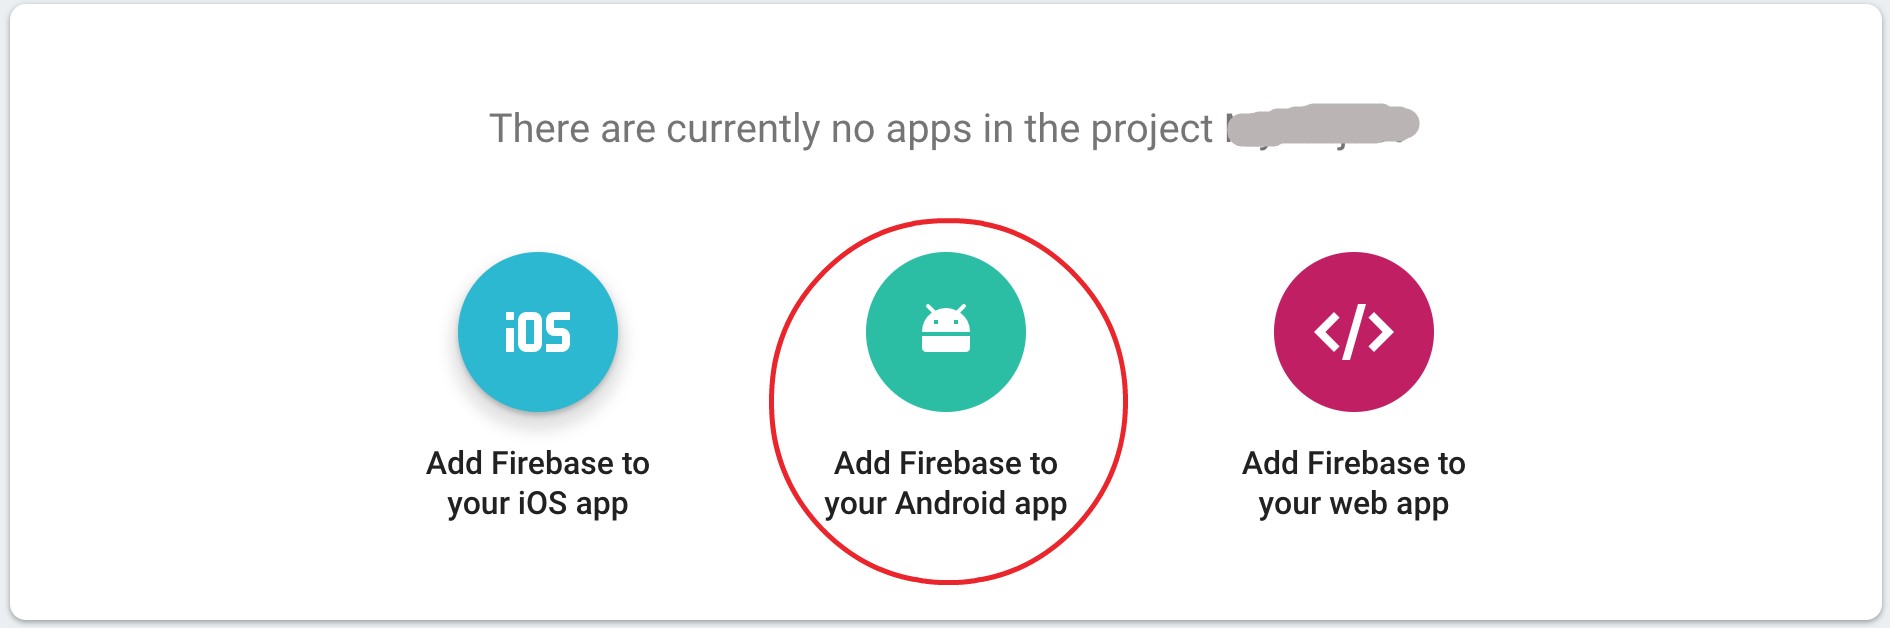The height and width of the screenshot is (628, 1890).
Task: Click the "There are currently no apps" heading
Action: pyautogui.click(x=850, y=129)
